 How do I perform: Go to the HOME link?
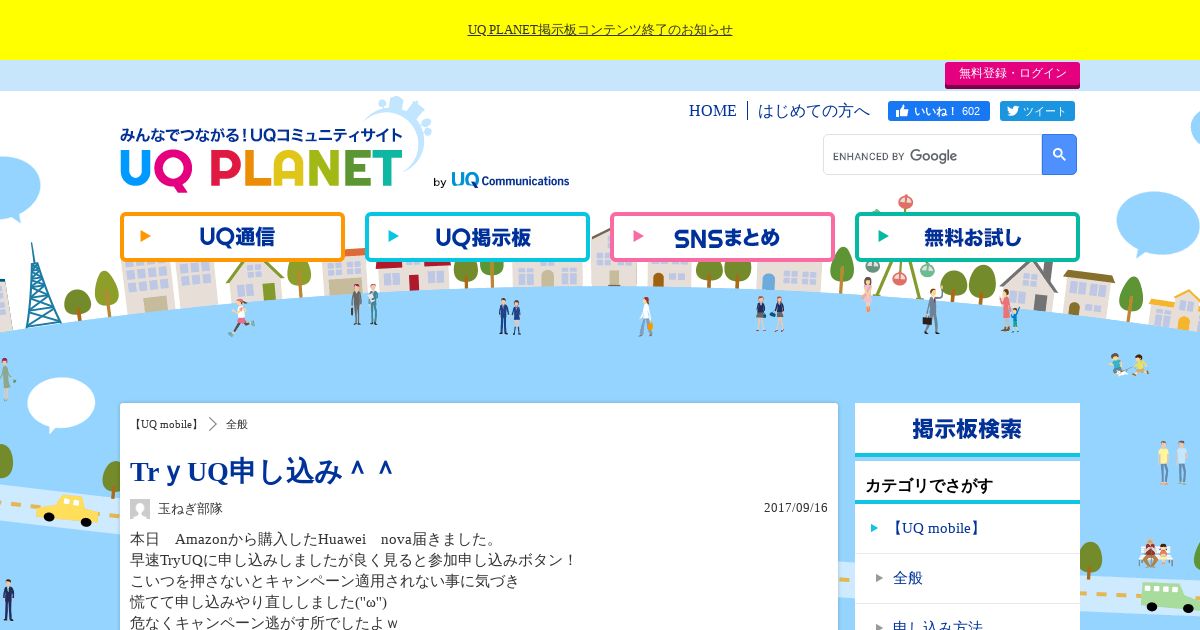pyautogui.click(x=712, y=111)
